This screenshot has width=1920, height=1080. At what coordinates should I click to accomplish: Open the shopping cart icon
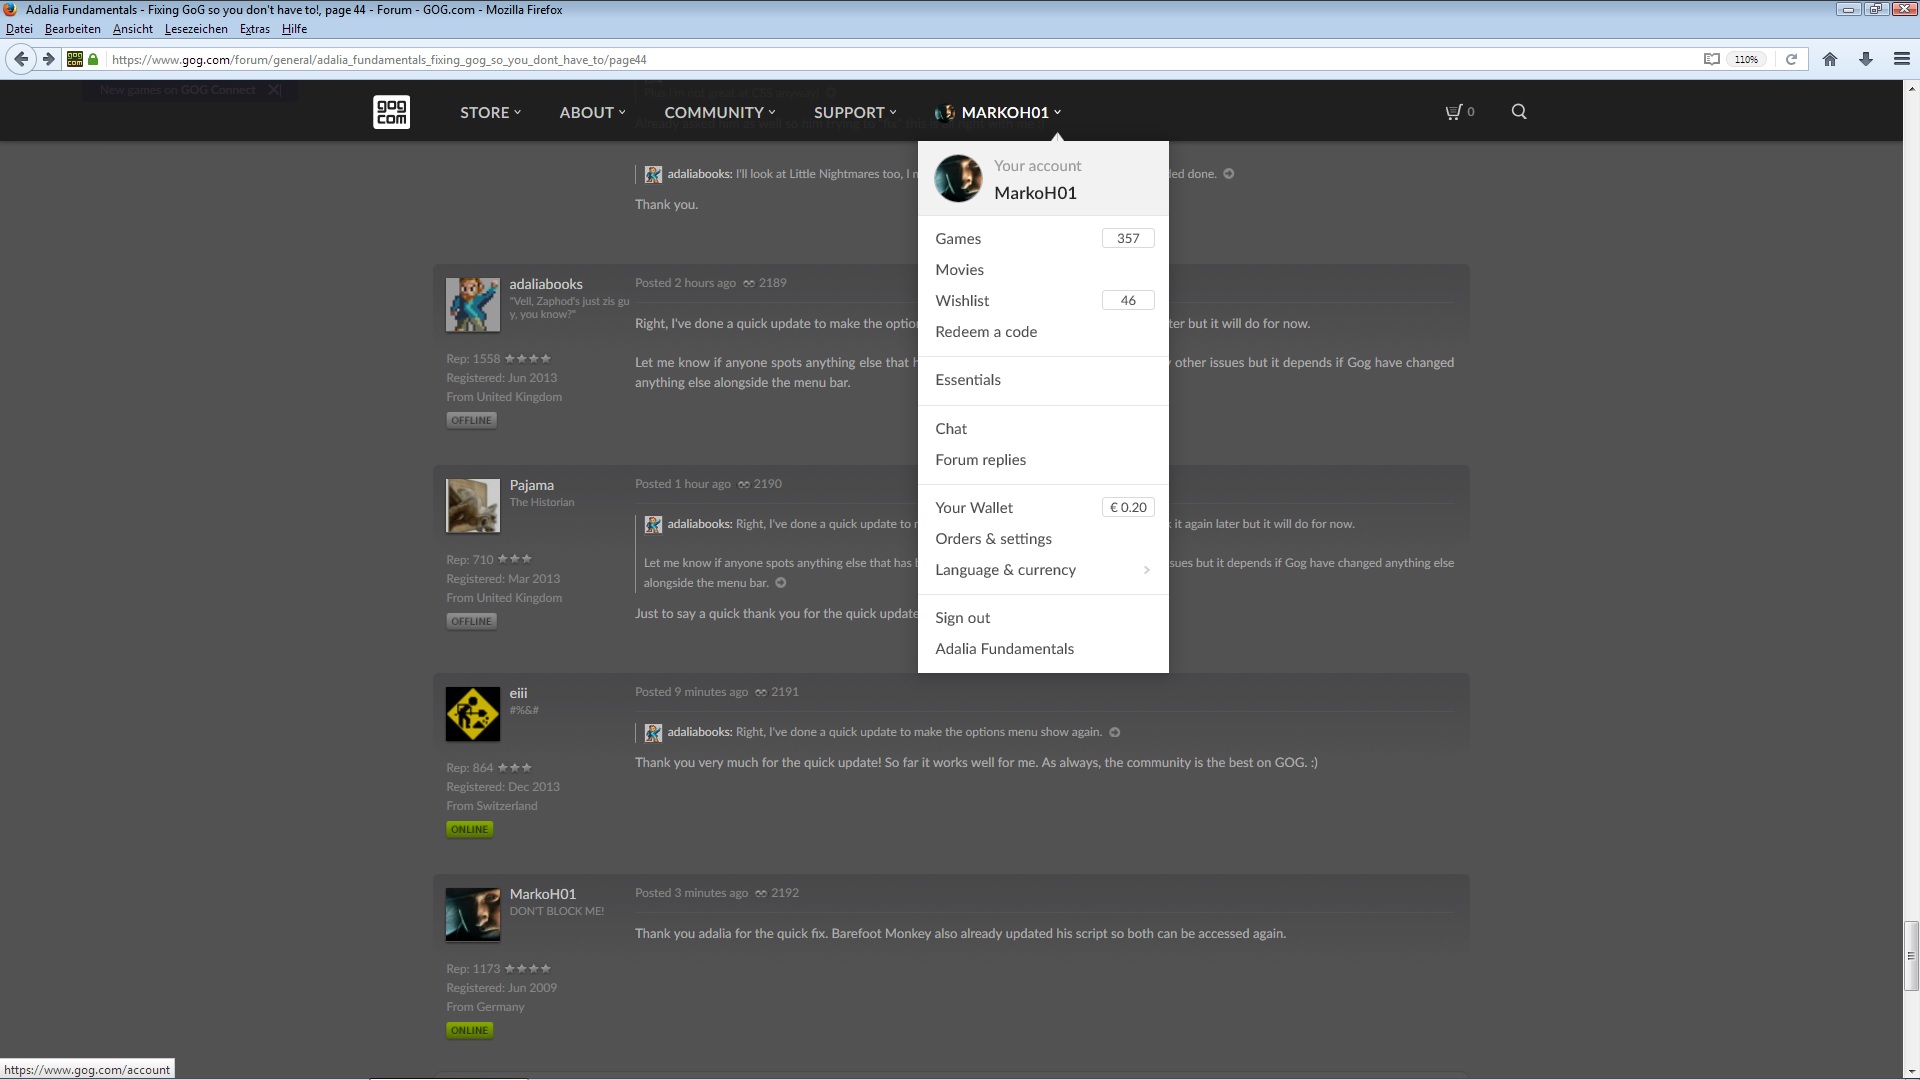(x=1454, y=112)
